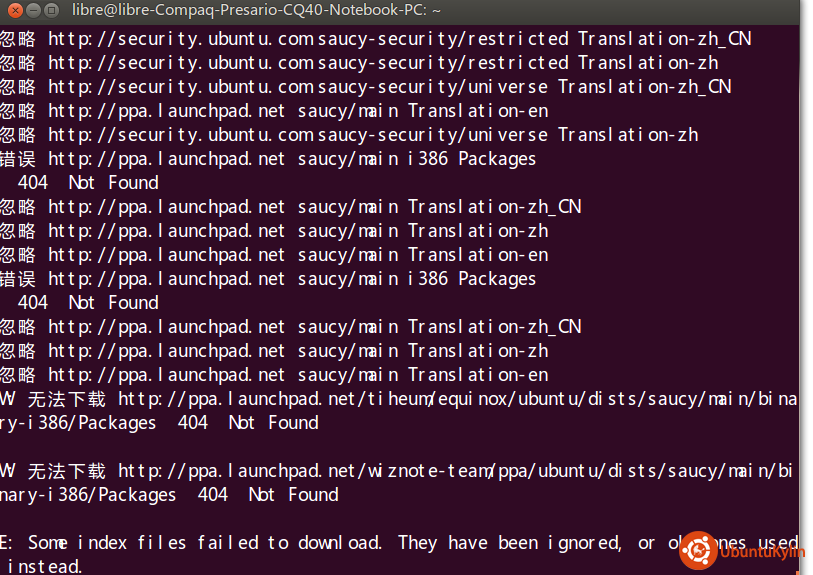Click the 'E: Some index files failed' error line
The image size is (813, 575).
coord(398,543)
